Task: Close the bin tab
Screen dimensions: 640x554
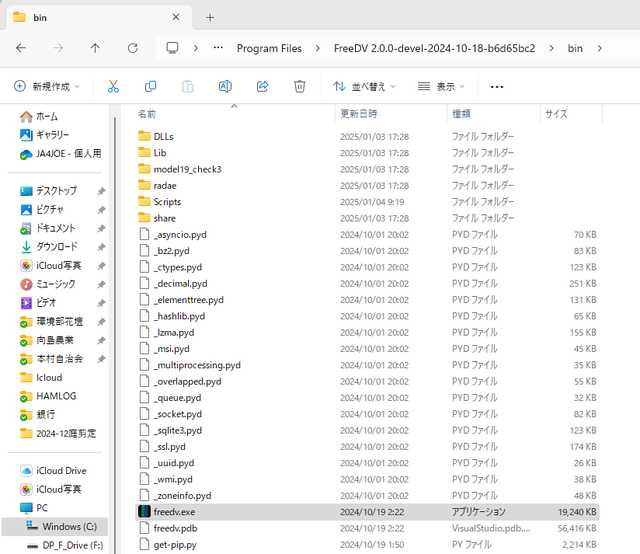Action: [x=176, y=17]
